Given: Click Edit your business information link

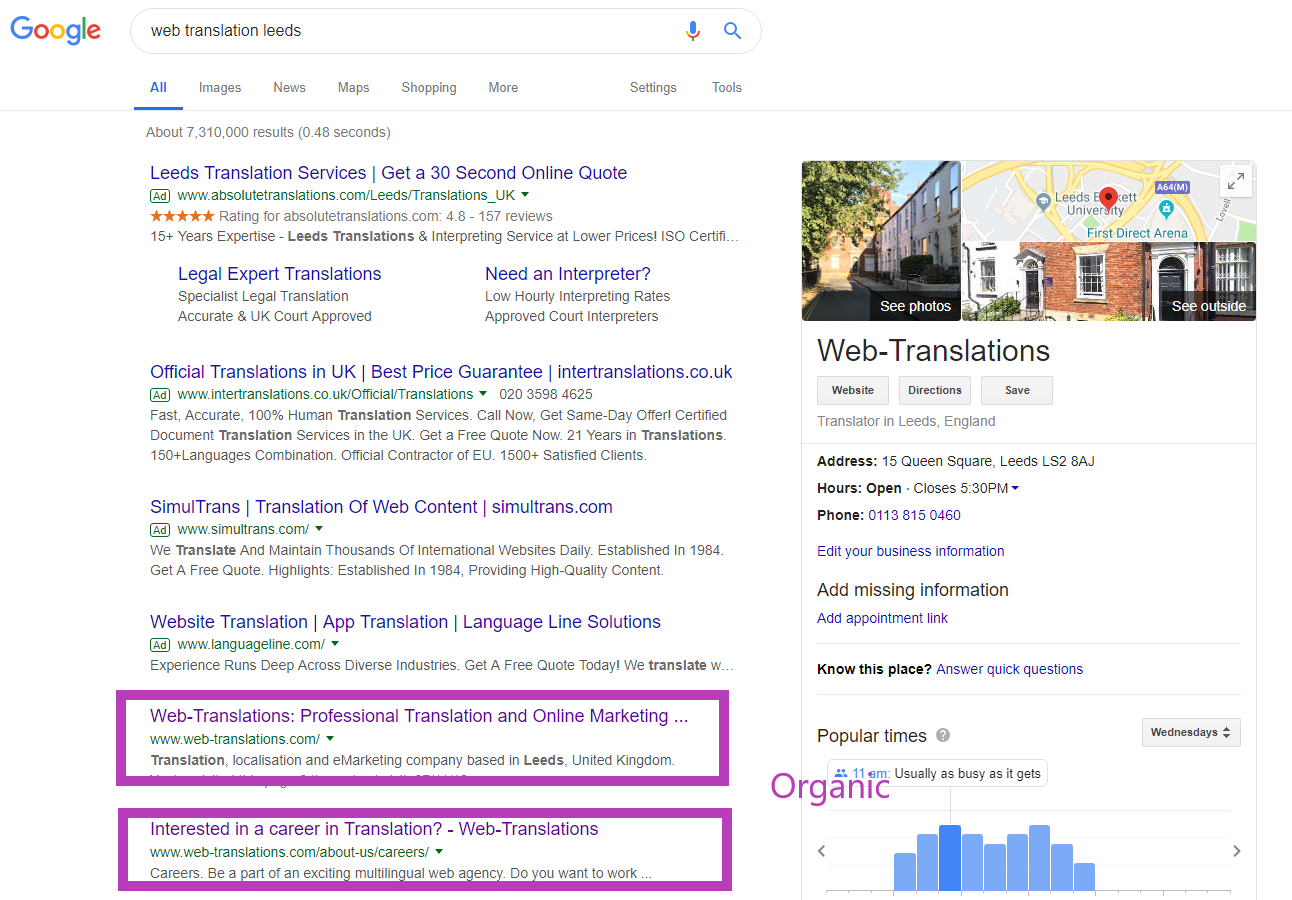Looking at the screenshot, I should click(x=911, y=551).
